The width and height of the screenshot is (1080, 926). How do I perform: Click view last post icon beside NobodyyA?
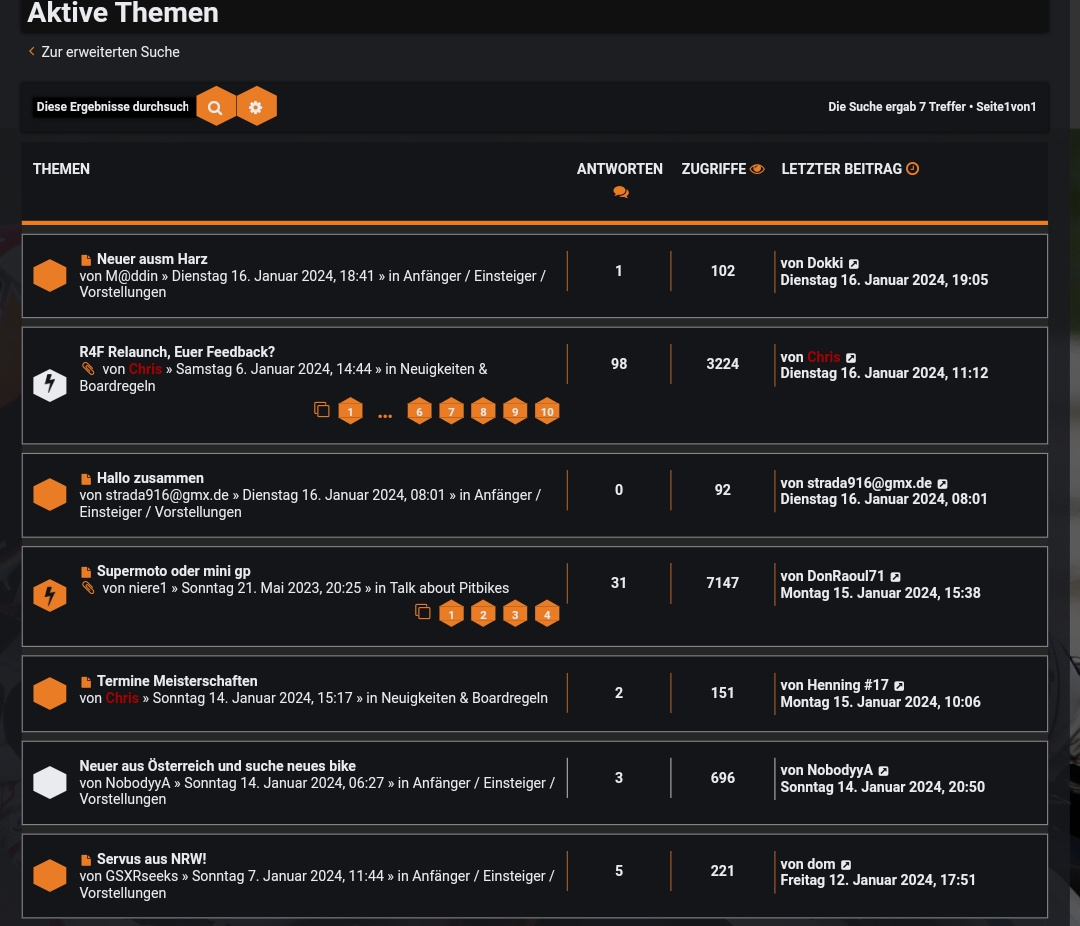[884, 771]
